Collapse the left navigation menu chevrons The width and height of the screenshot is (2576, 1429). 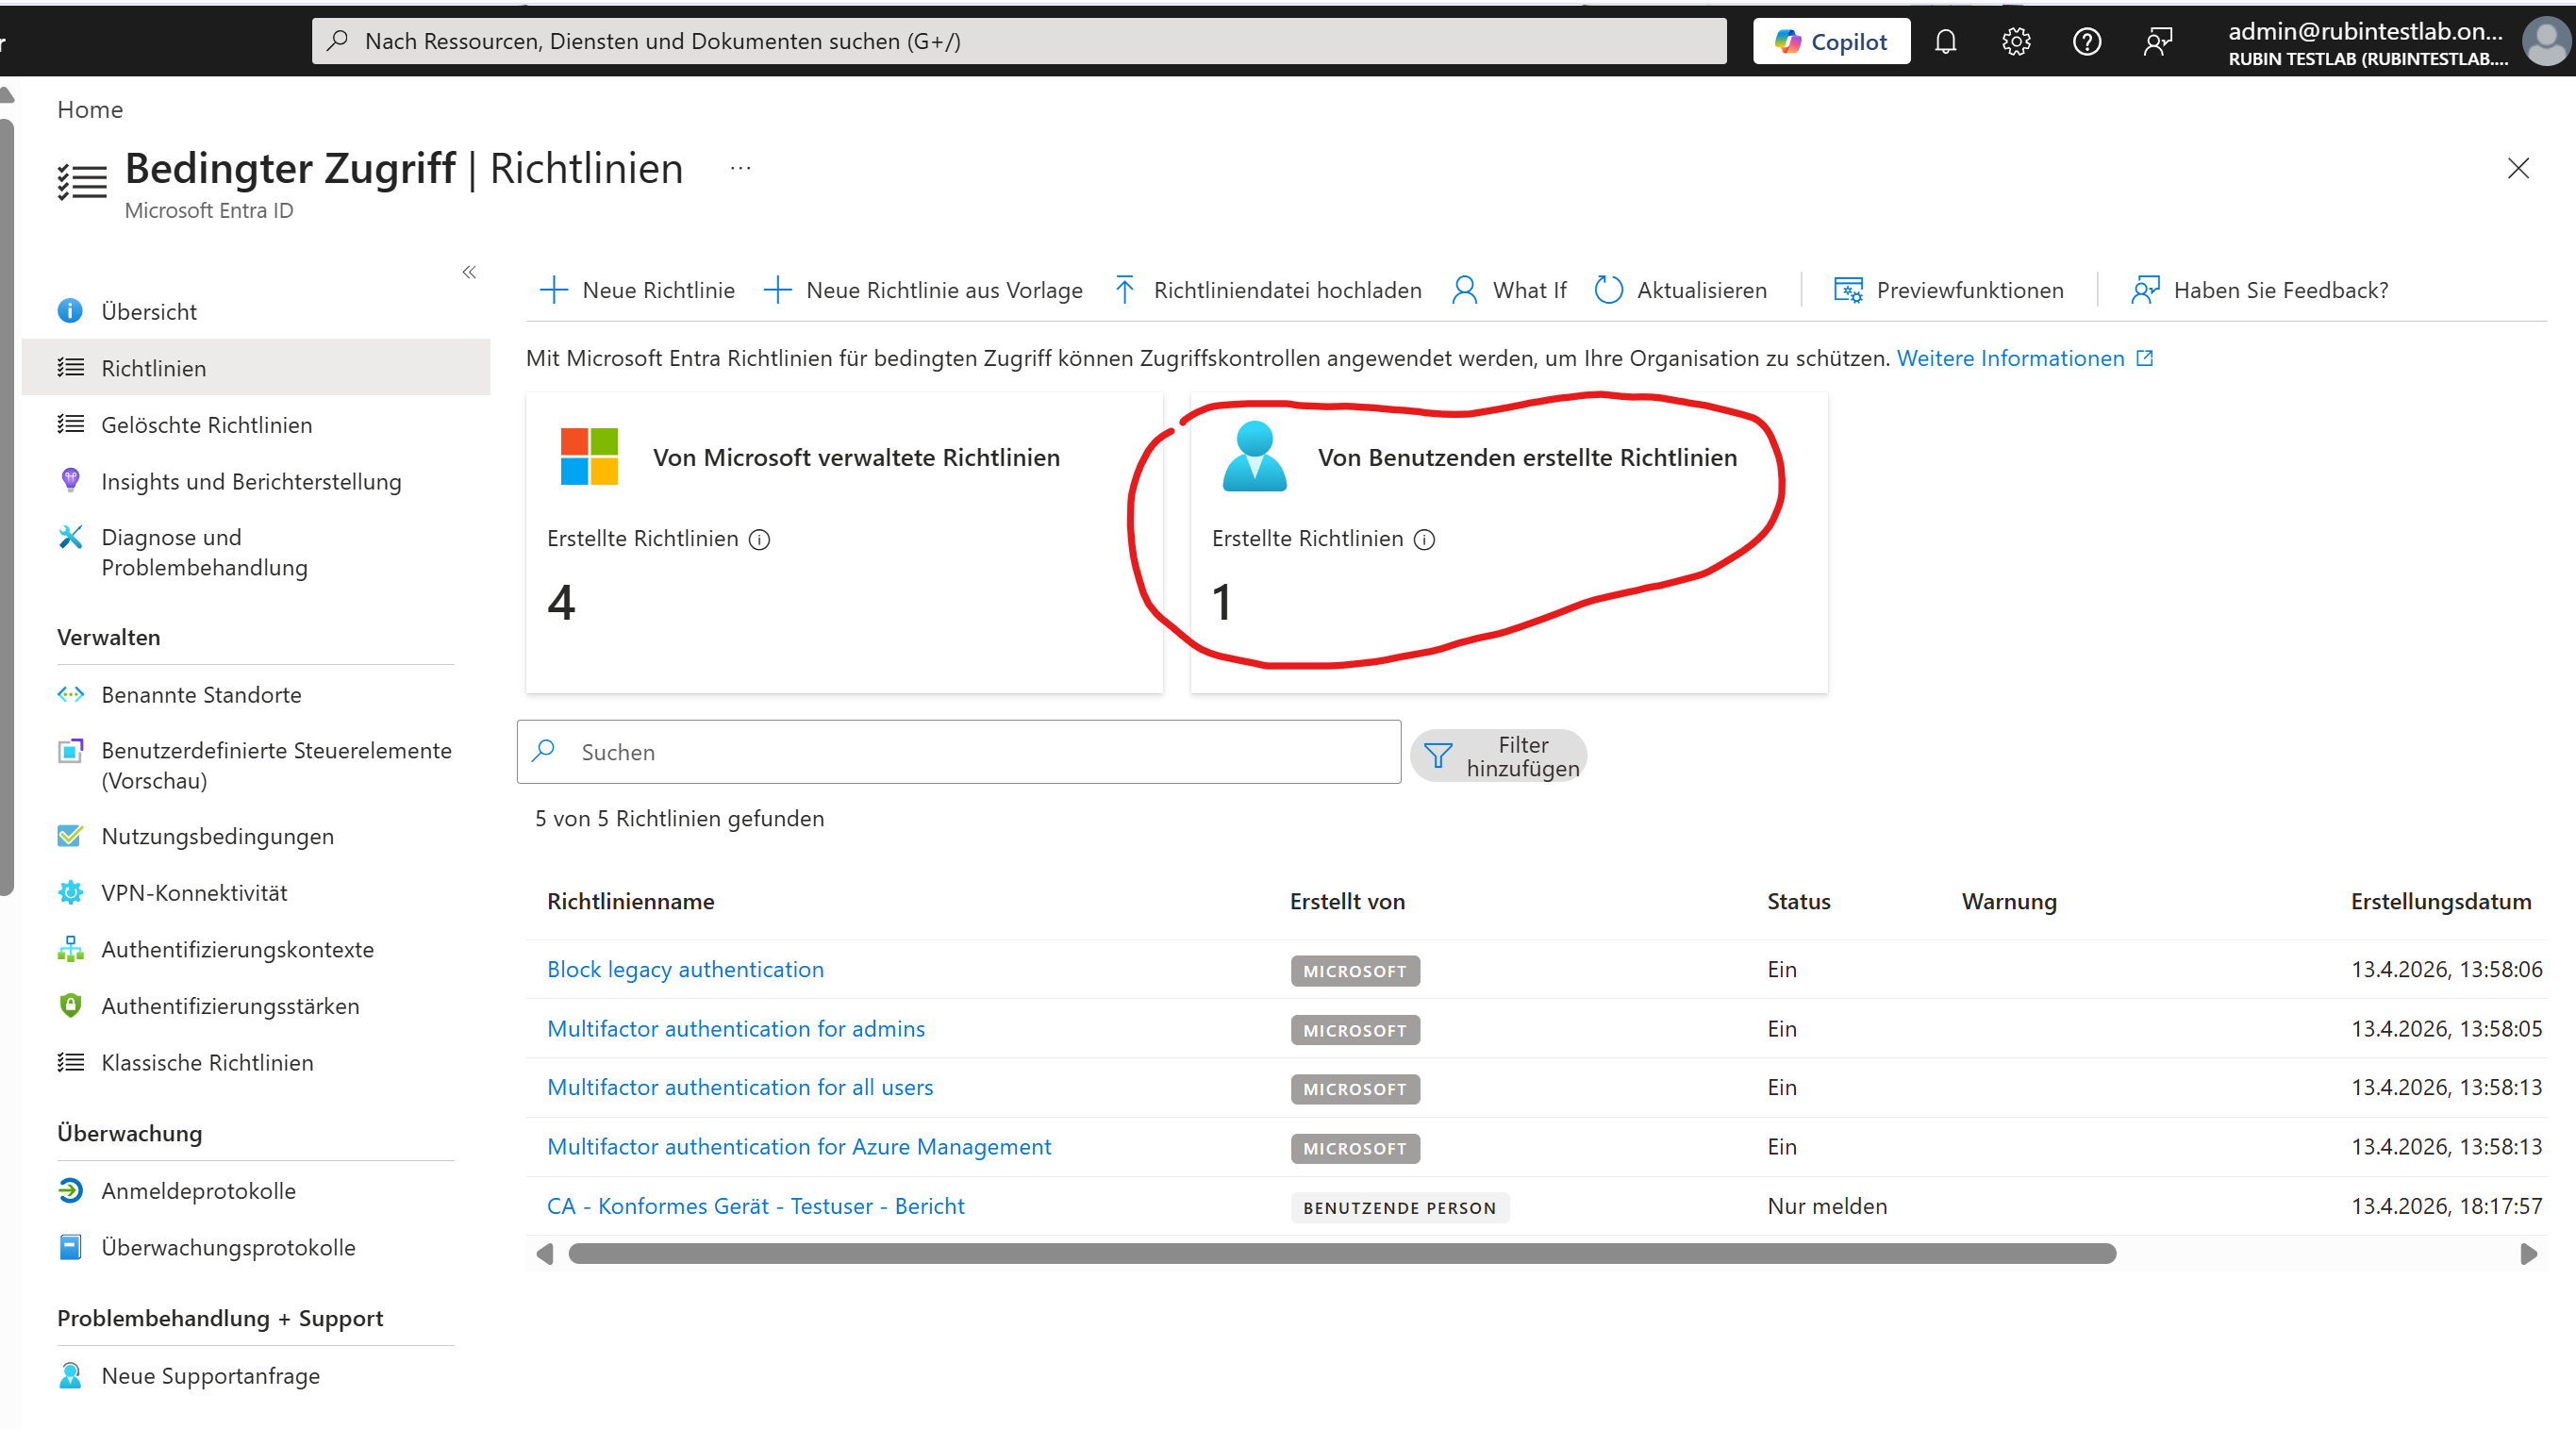pyautogui.click(x=469, y=272)
